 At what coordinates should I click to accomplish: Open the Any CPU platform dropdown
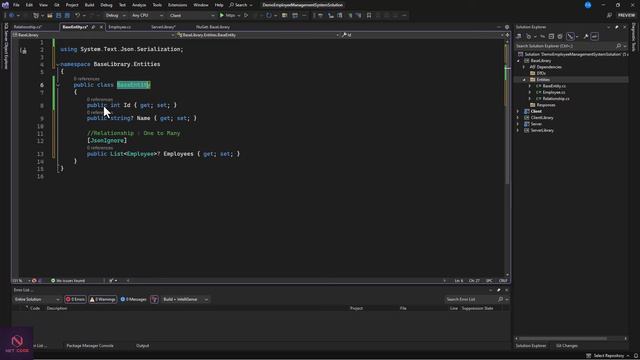point(147,16)
